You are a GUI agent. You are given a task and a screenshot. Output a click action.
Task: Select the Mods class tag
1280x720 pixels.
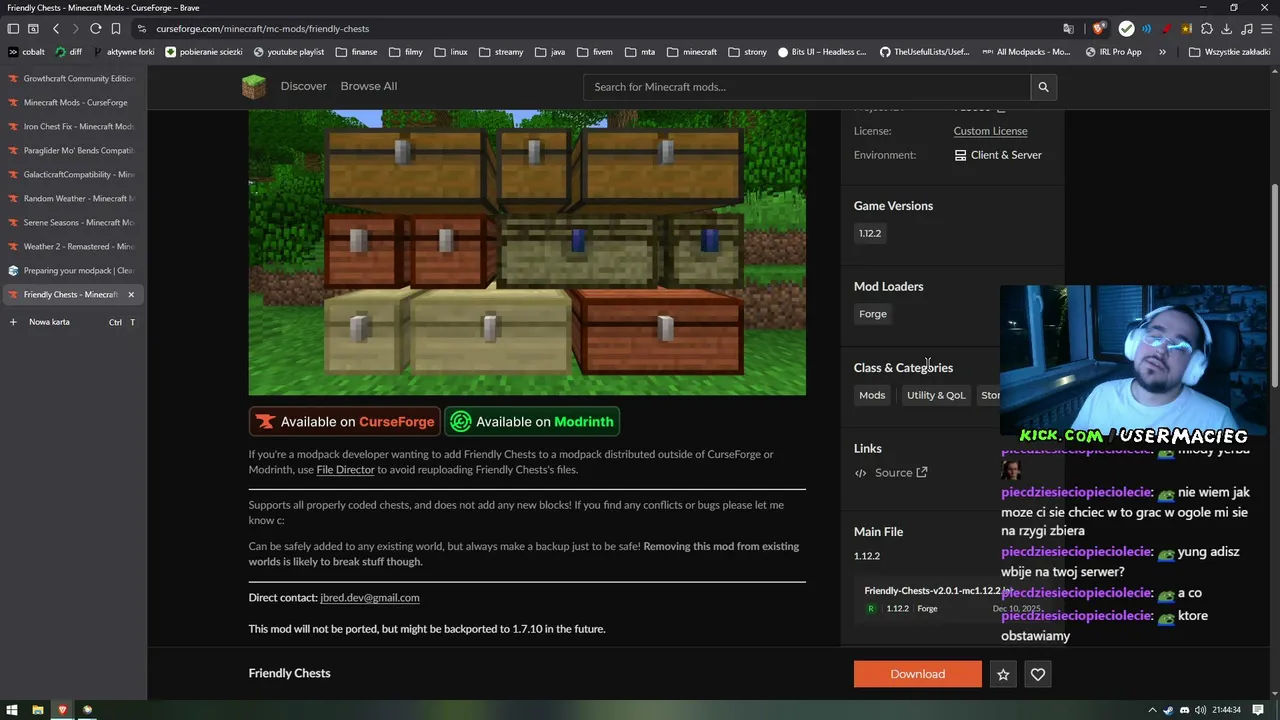click(x=872, y=395)
